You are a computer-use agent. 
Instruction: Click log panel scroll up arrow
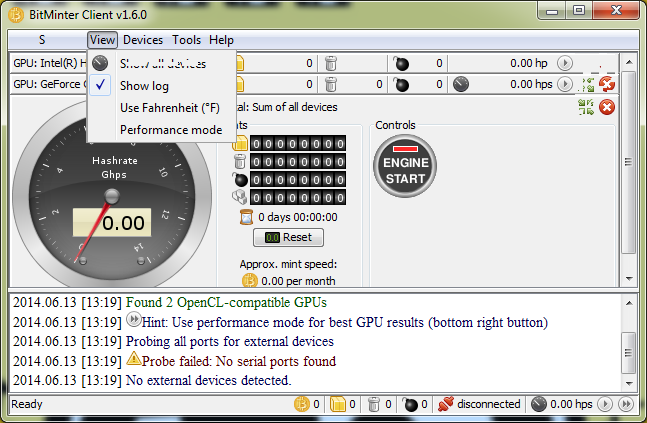(629, 303)
